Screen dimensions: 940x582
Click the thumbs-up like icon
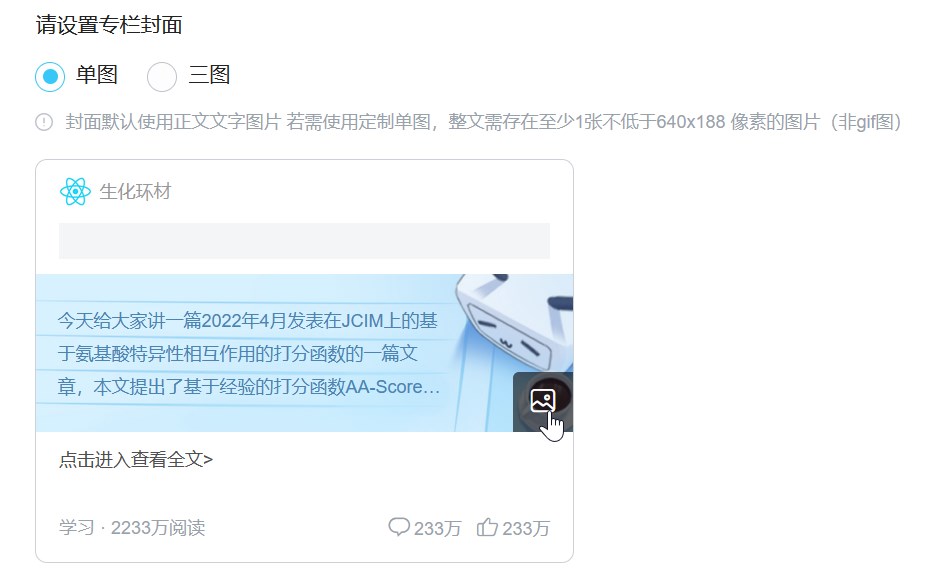(487, 527)
